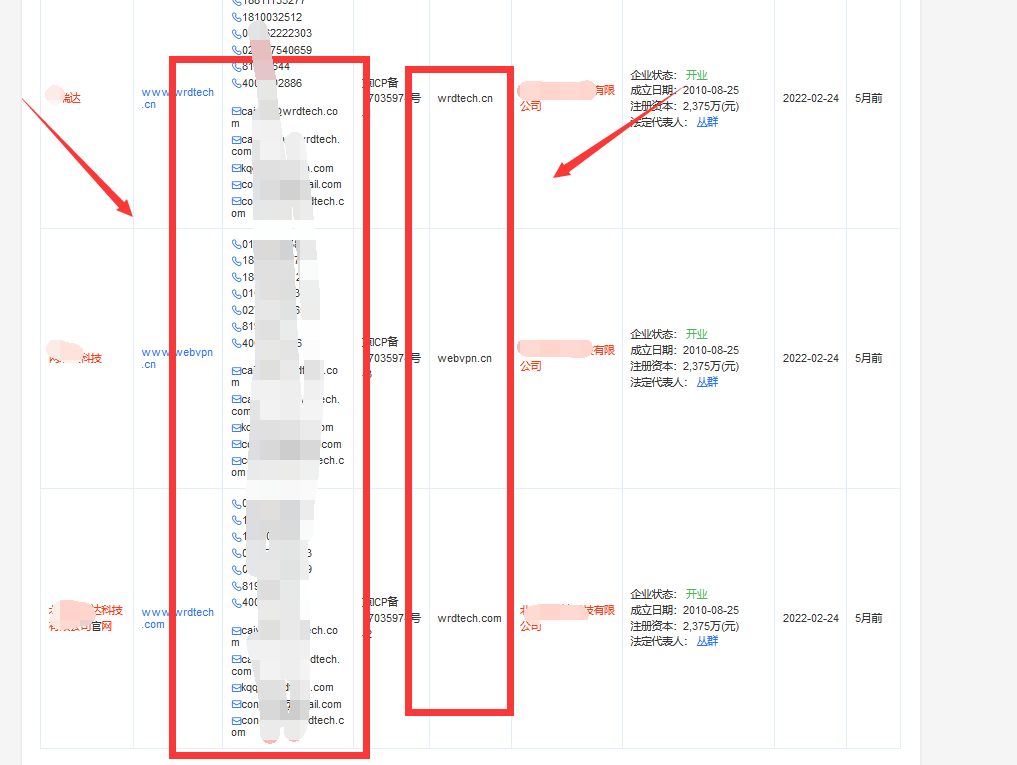Click phone icon beside number ending 7540659
The width and height of the screenshot is (1017, 765).
[x=237, y=51]
